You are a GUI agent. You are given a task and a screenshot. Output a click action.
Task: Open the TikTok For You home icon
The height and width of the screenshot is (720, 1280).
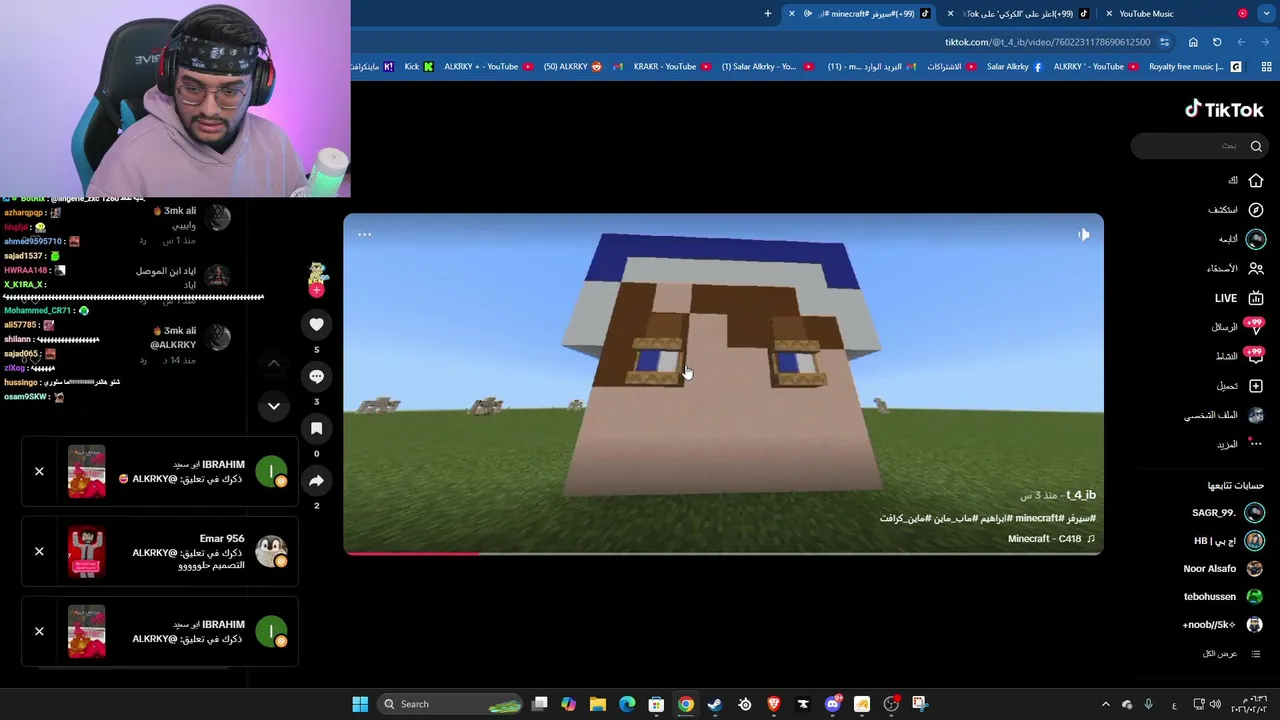1256,180
